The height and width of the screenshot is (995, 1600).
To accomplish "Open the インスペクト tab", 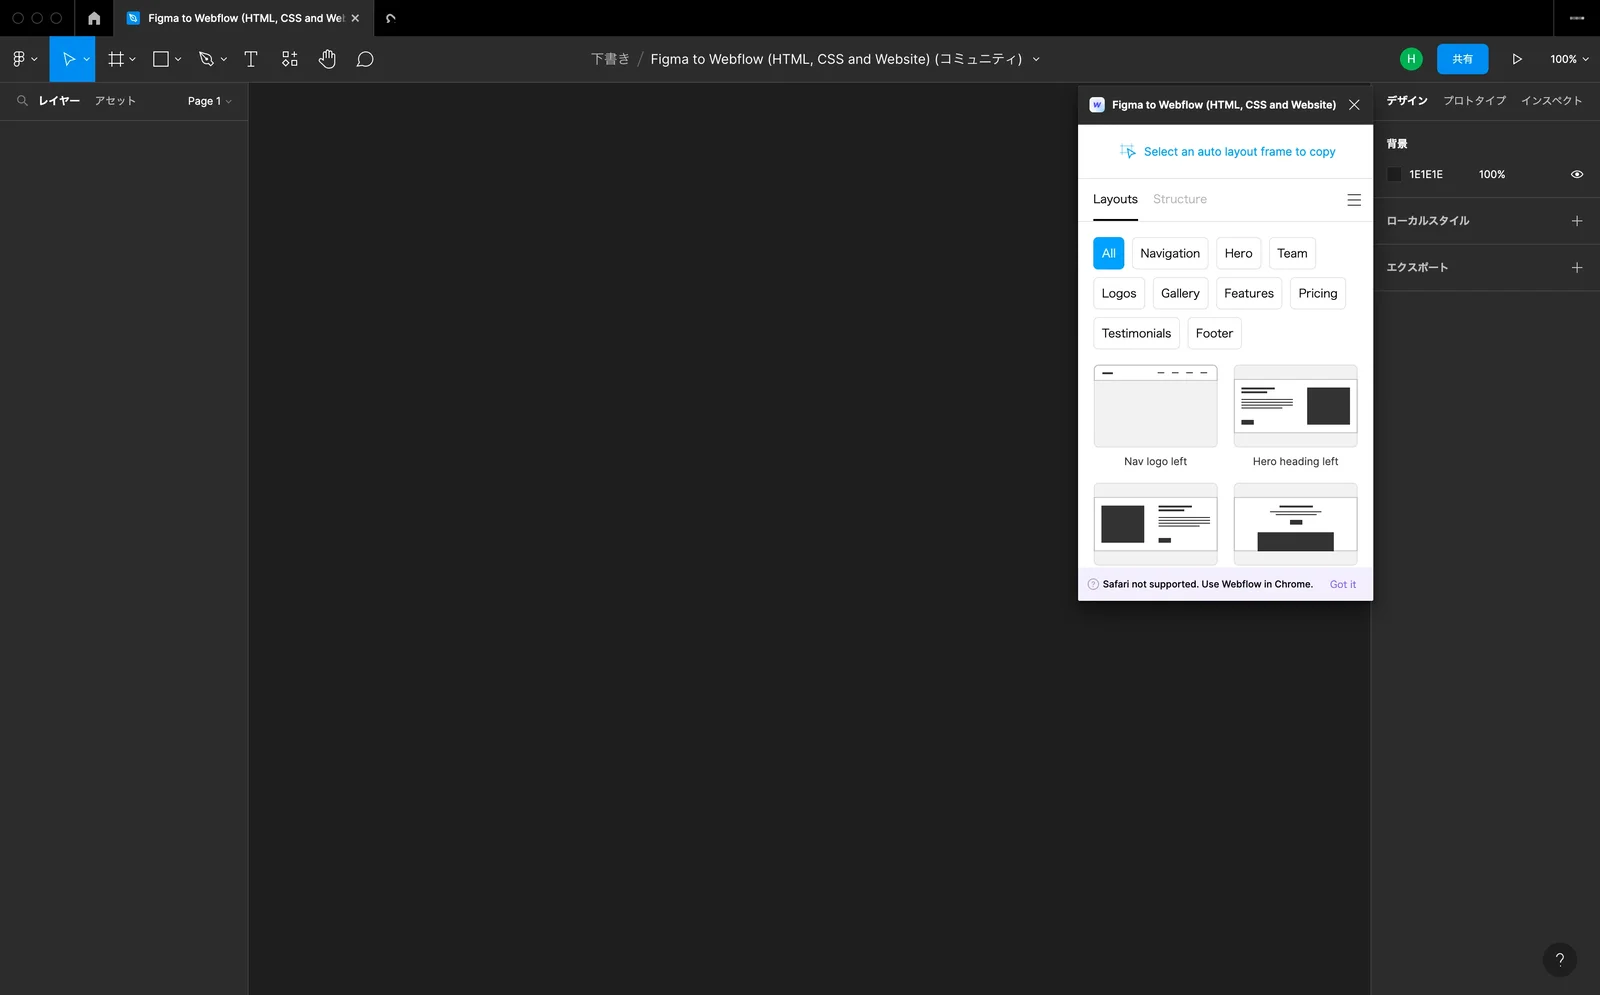I will pos(1551,100).
